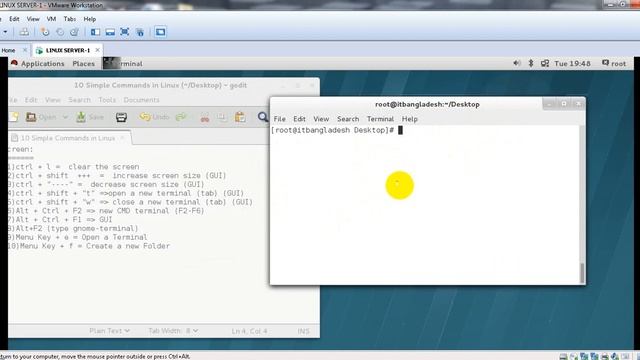Expand gedit recent files dropdown arrow

coord(65,117)
